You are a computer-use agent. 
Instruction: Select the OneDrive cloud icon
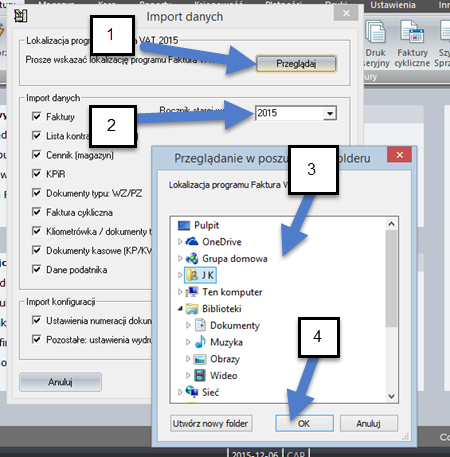(192, 242)
